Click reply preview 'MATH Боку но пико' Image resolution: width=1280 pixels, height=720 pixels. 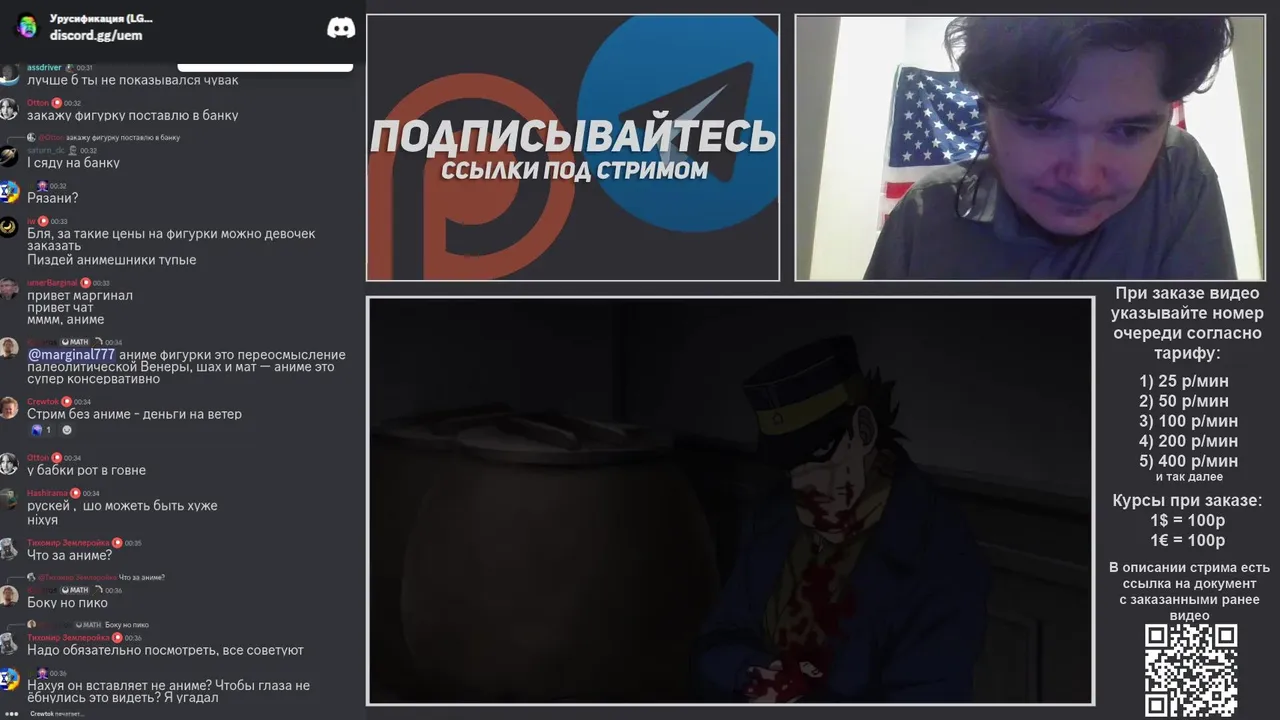click(89, 625)
